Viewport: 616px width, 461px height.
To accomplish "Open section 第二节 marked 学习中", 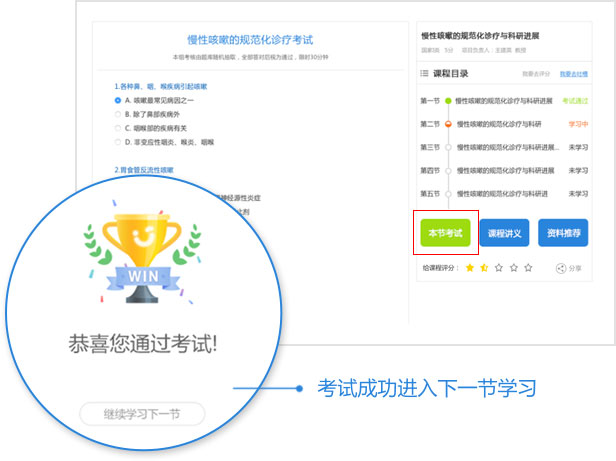I will [x=497, y=124].
